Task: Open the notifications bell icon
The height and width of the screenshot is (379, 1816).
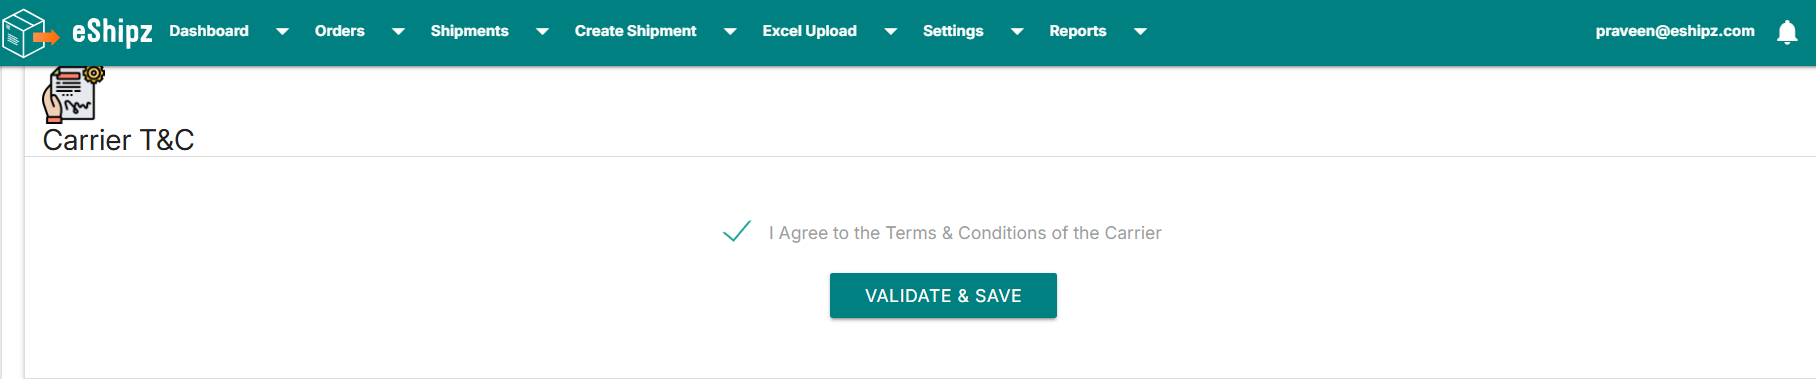Action: (1787, 32)
